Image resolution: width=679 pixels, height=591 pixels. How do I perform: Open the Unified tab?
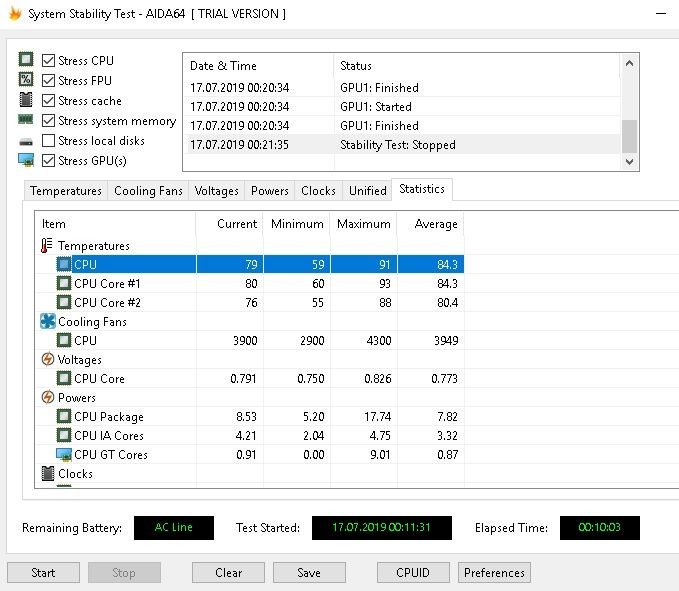[x=368, y=191]
